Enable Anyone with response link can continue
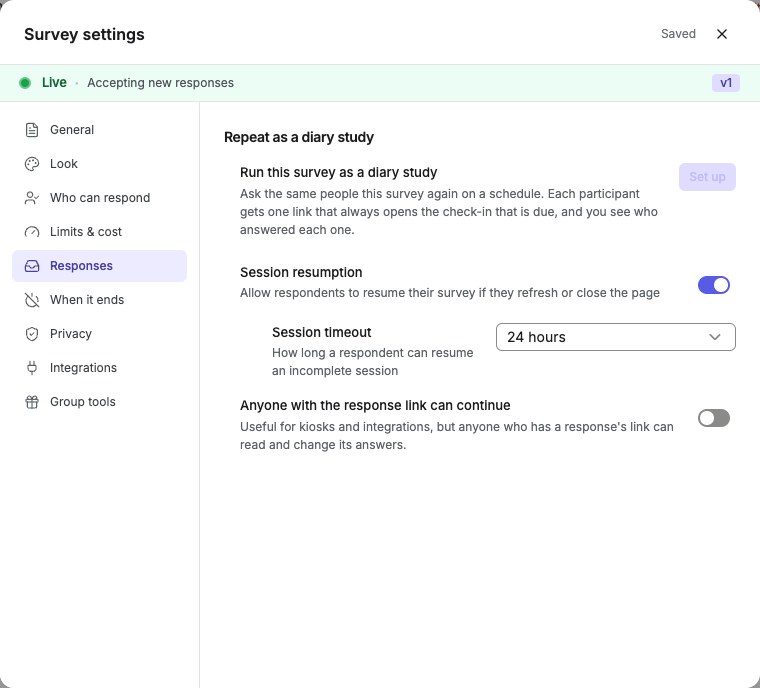The width and height of the screenshot is (760, 688). tap(713, 418)
